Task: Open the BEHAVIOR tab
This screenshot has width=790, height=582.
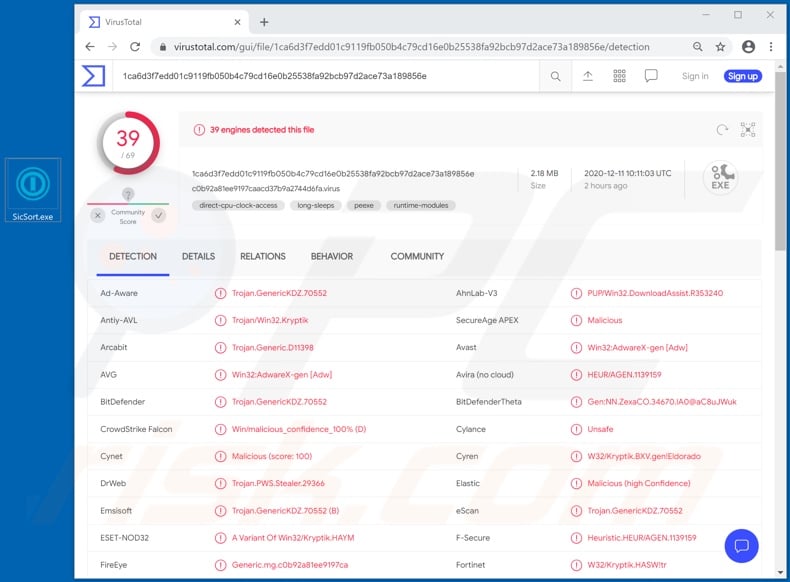Action: click(x=332, y=256)
